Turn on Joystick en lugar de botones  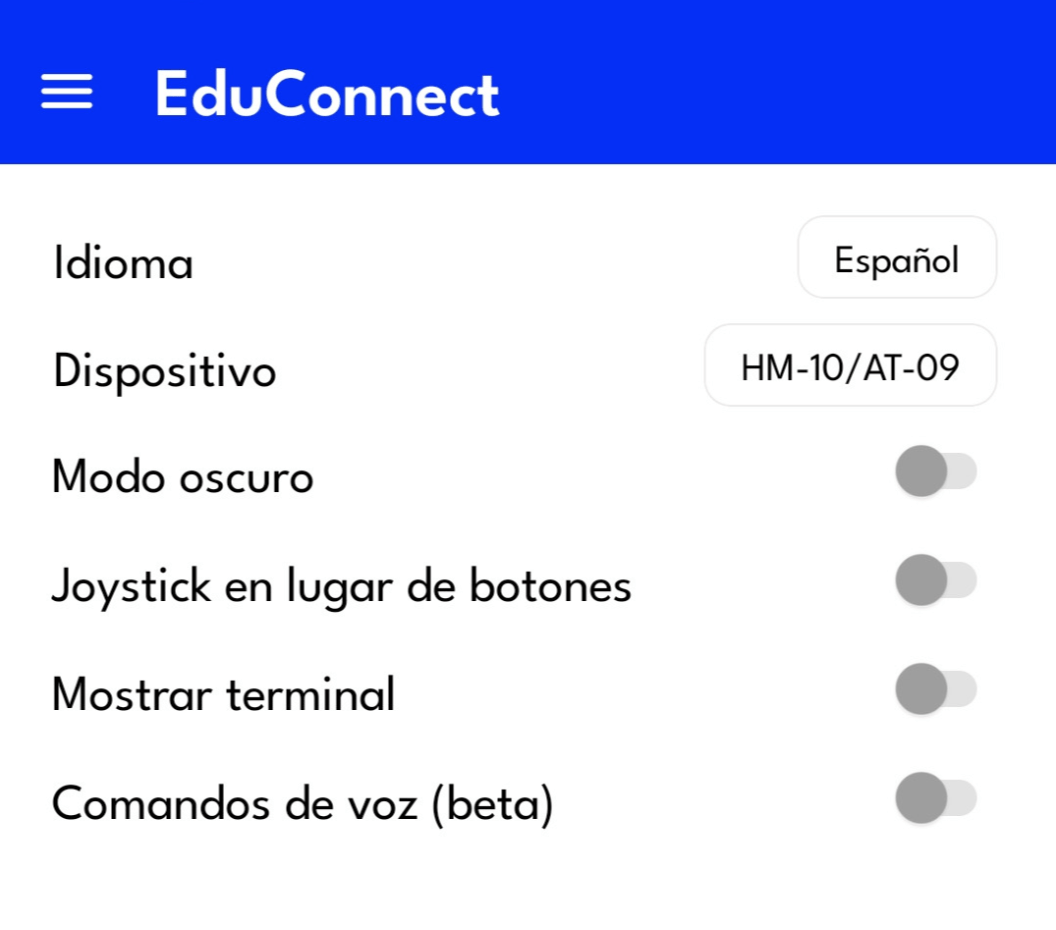click(x=936, y=580)
